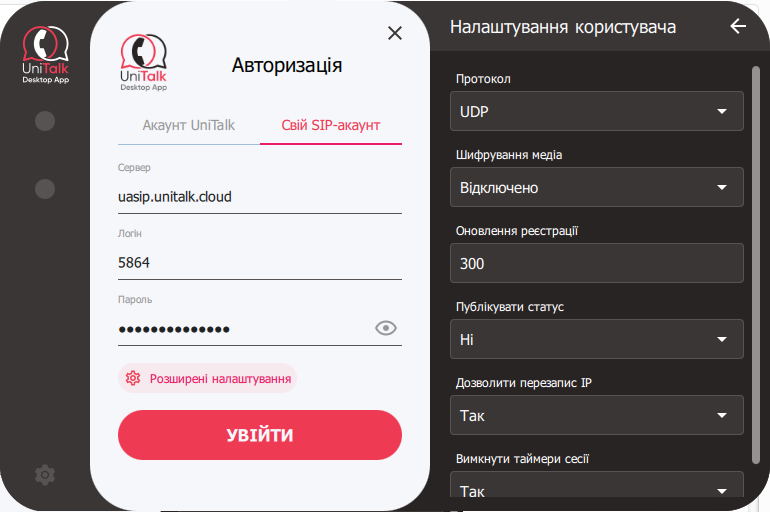Click the УВІЙТИ login button
This screenshot has width=770, height=512.
click(x=260, y=435)
